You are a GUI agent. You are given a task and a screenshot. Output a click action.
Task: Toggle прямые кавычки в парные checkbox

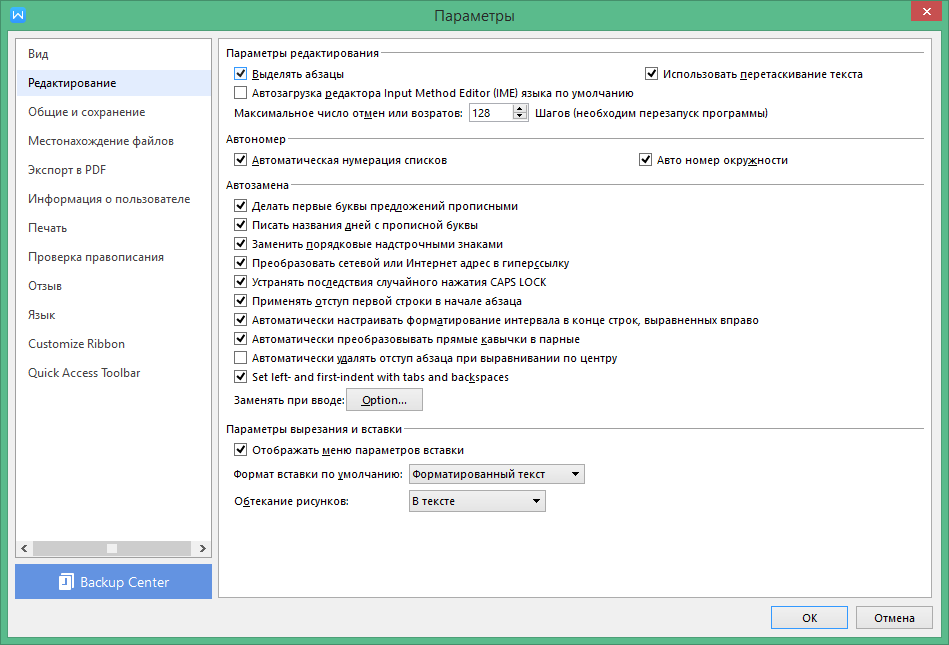coord(240,339)
